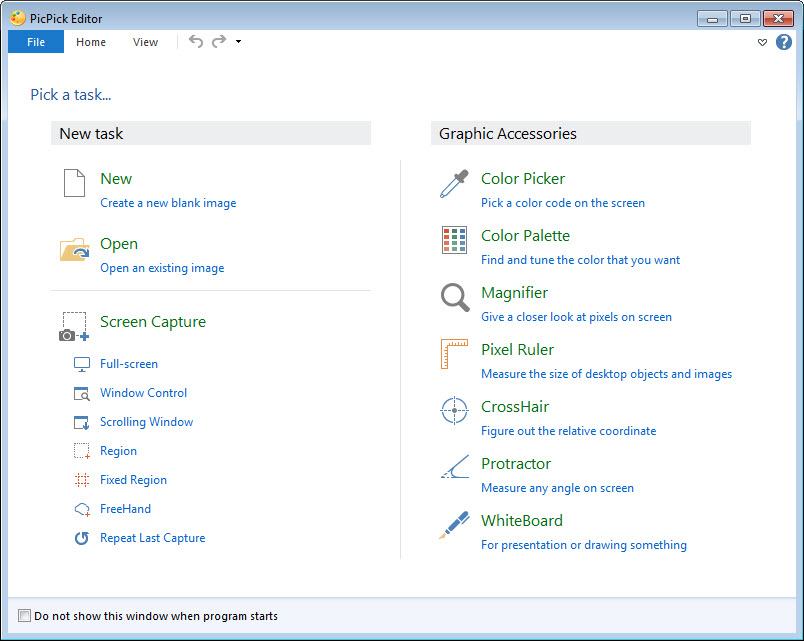Click 'Open an existing image' text
This screenshot has height=641, width=804.
(x=163, y=268)
